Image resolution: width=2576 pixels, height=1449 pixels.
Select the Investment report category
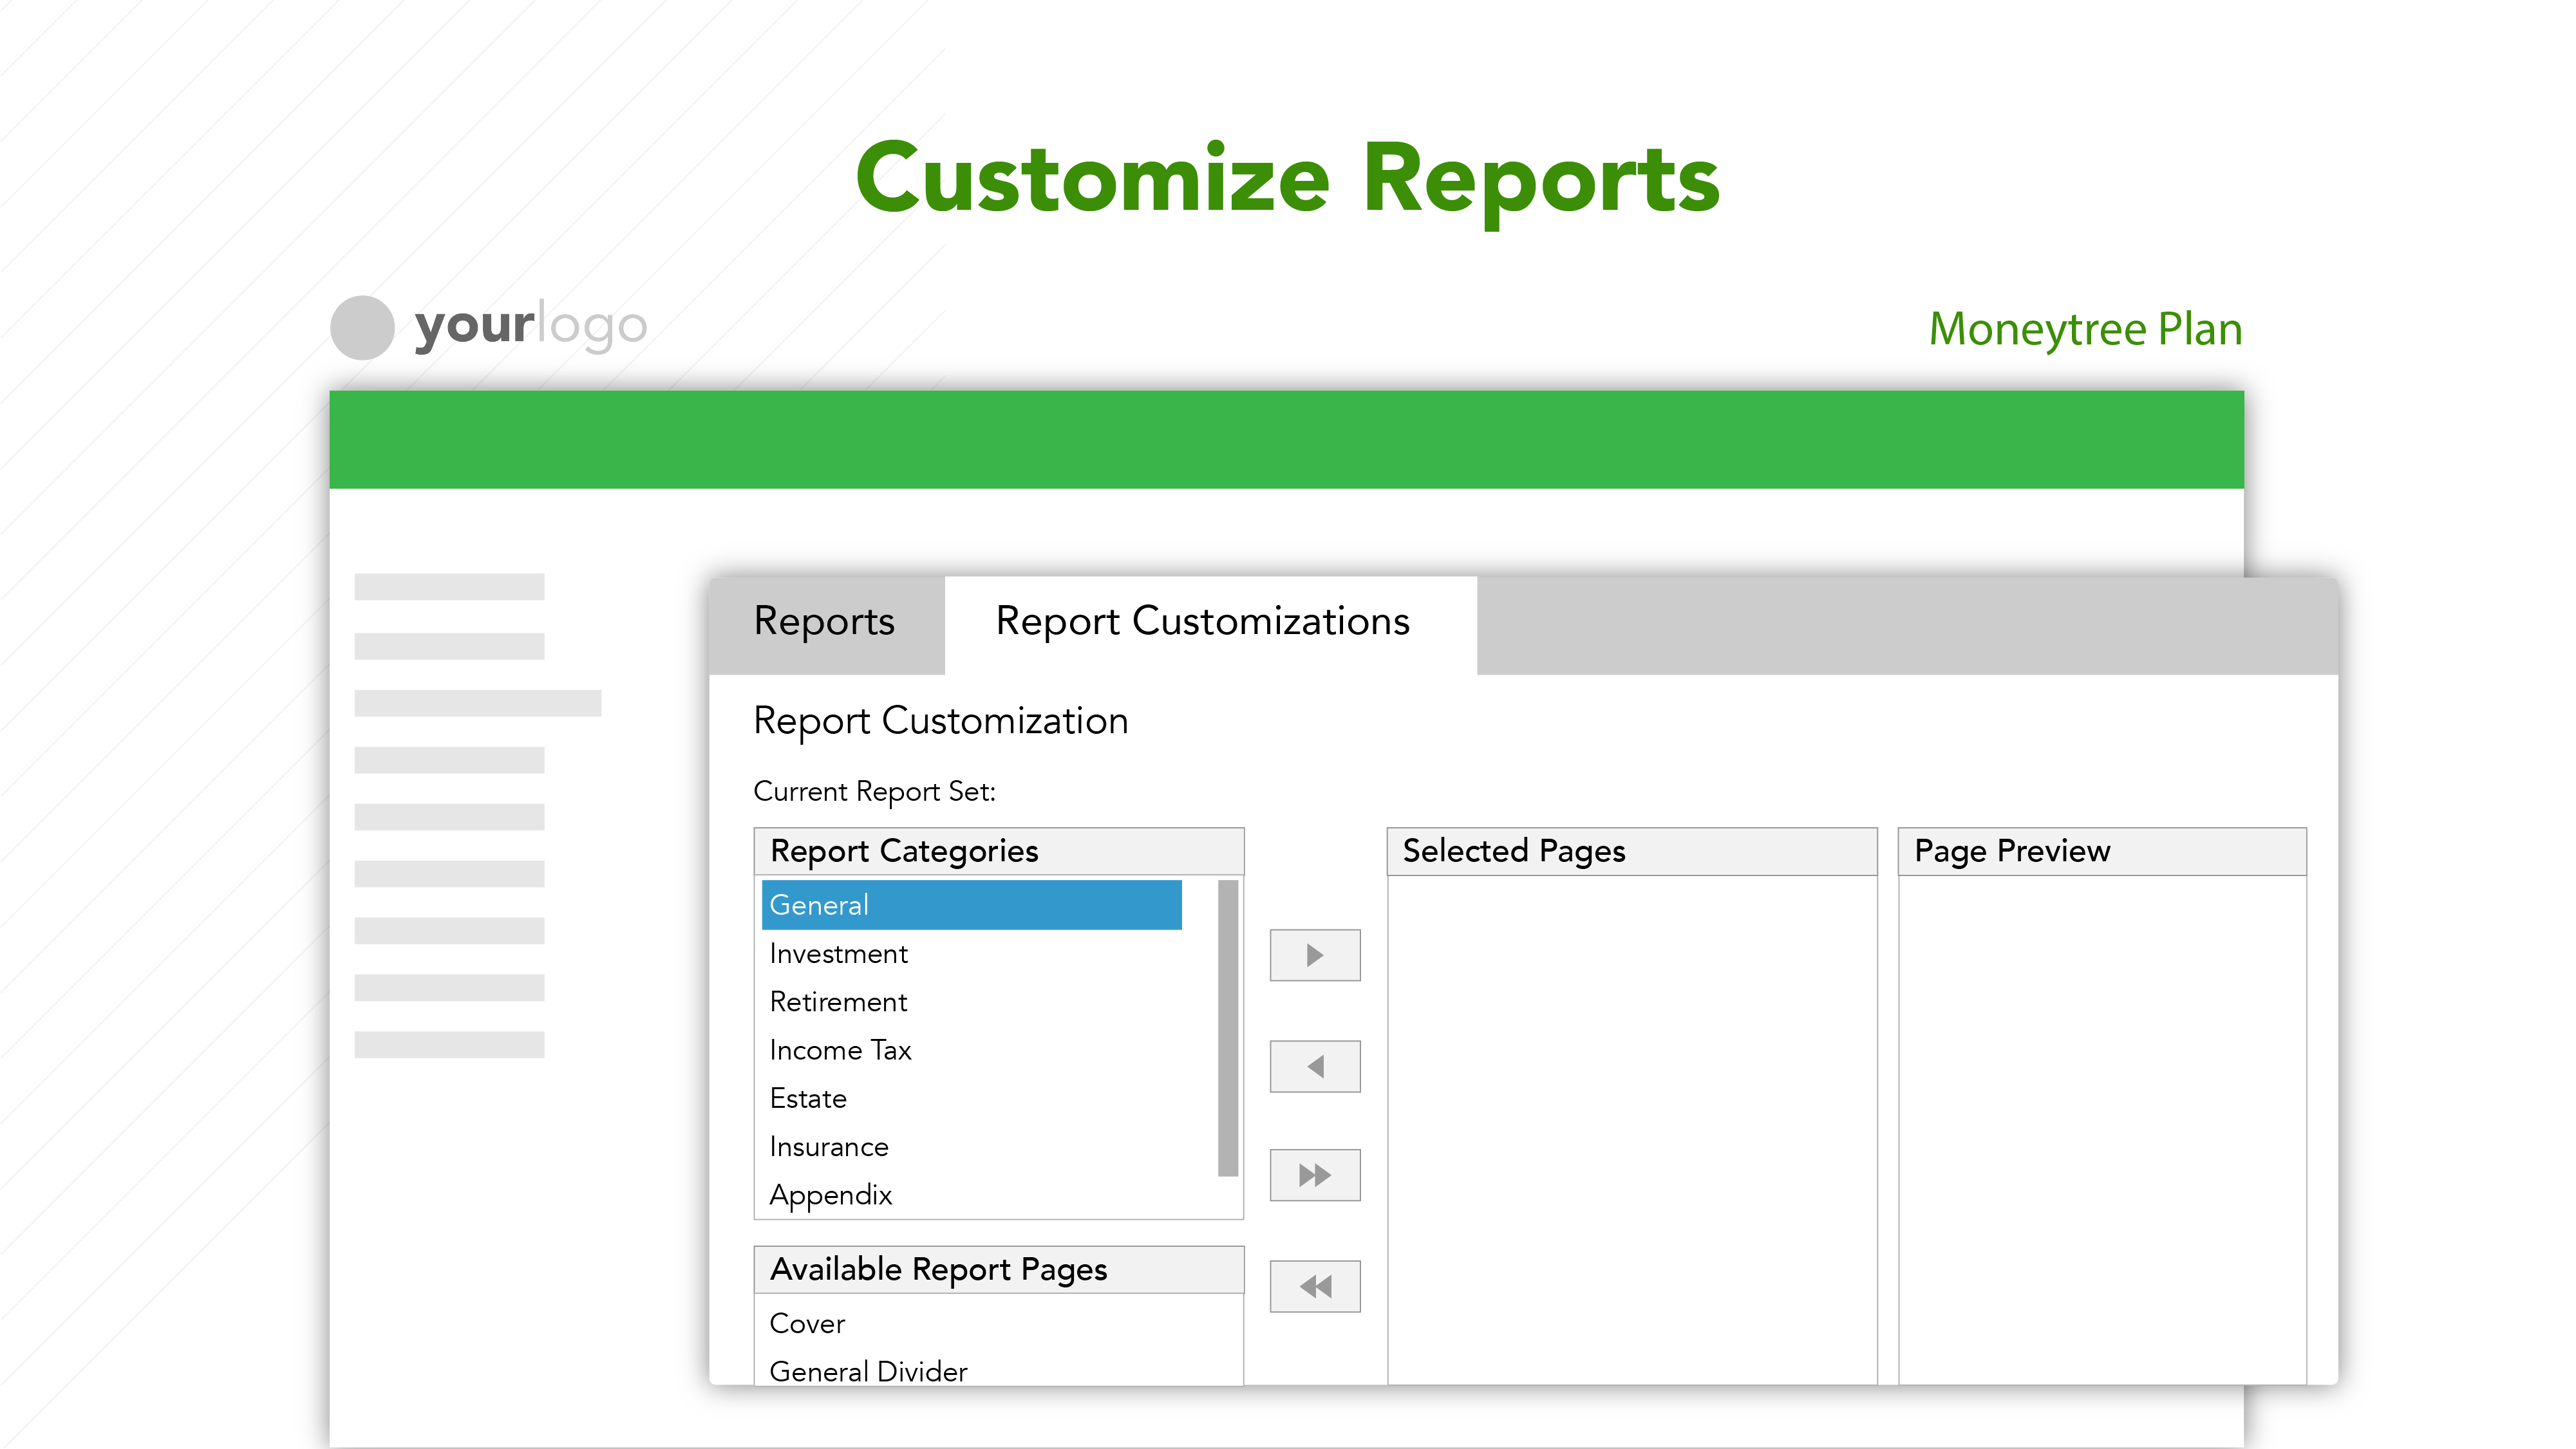(837, 953)
